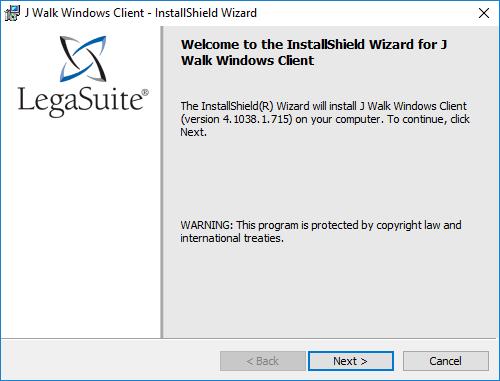Click the welcome heading text

tap(314, 52)
